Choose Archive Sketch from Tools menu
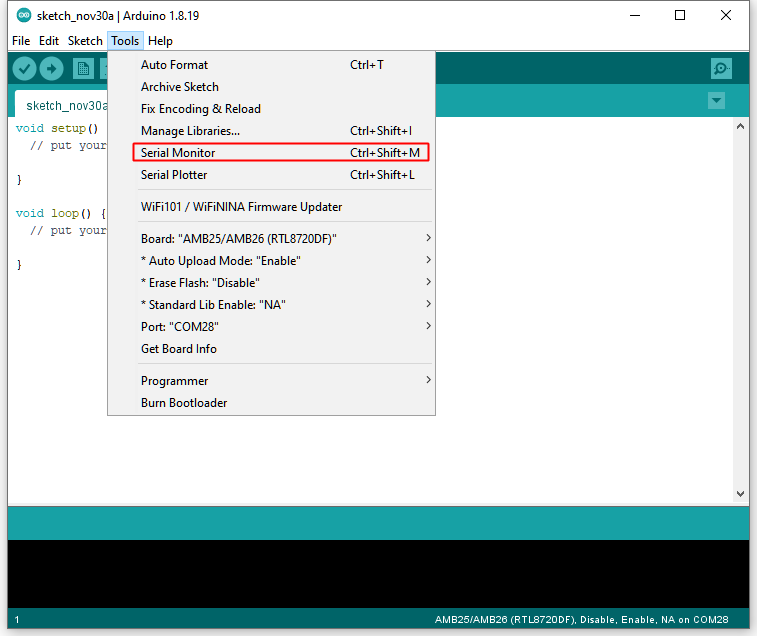The image size is (757, 636). [x=271, y=87]
